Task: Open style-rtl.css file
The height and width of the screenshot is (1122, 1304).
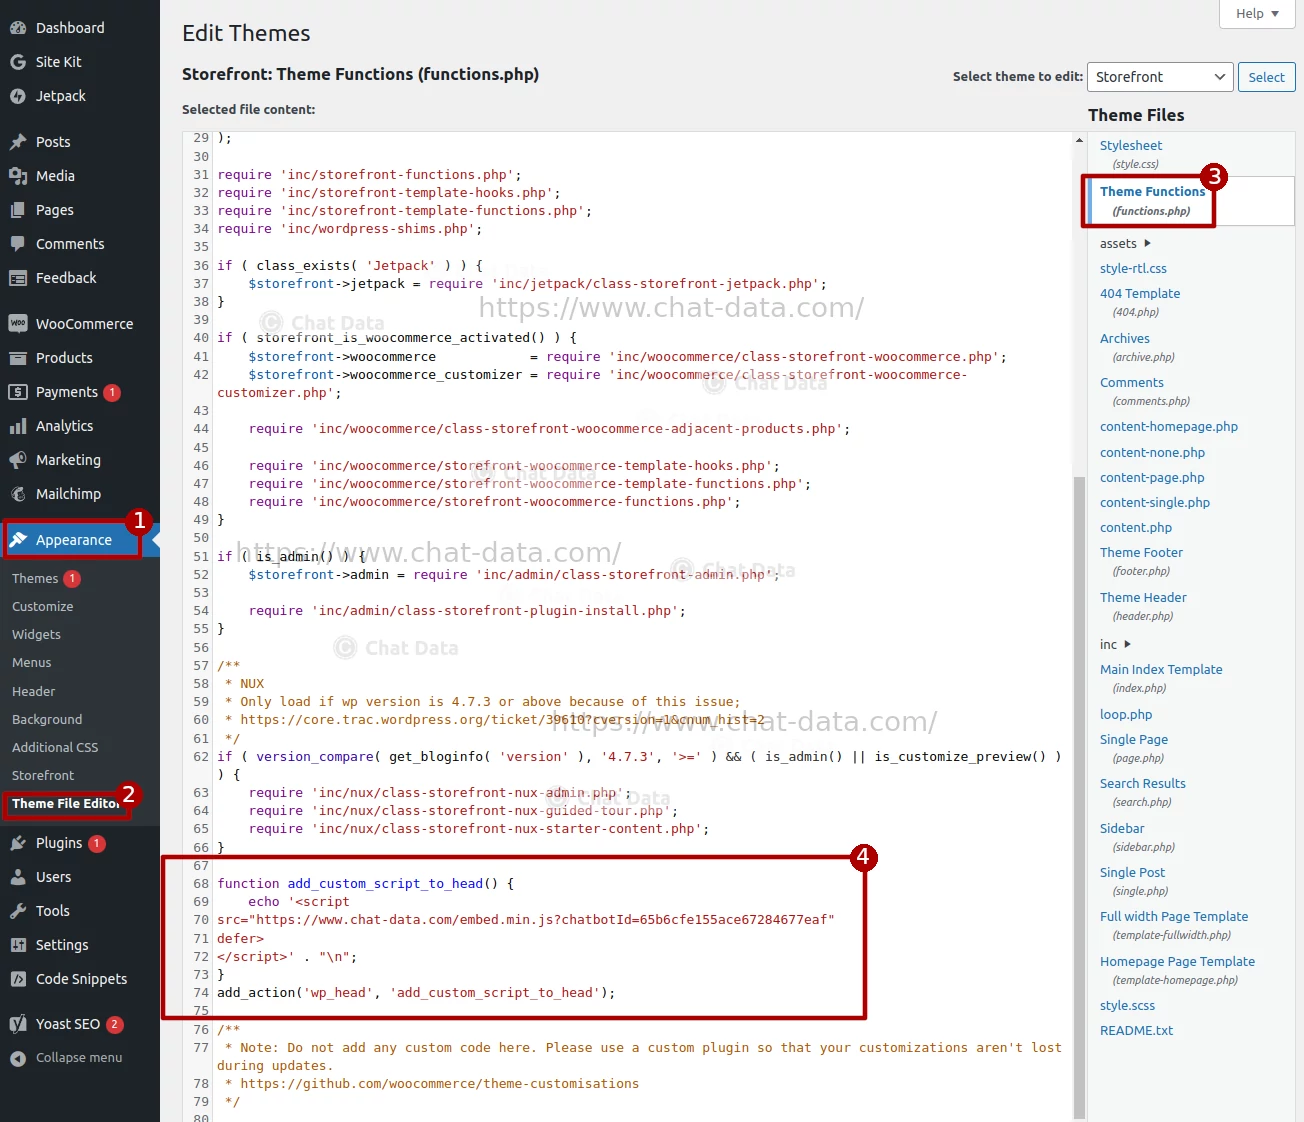Action: click(1133, 269)
